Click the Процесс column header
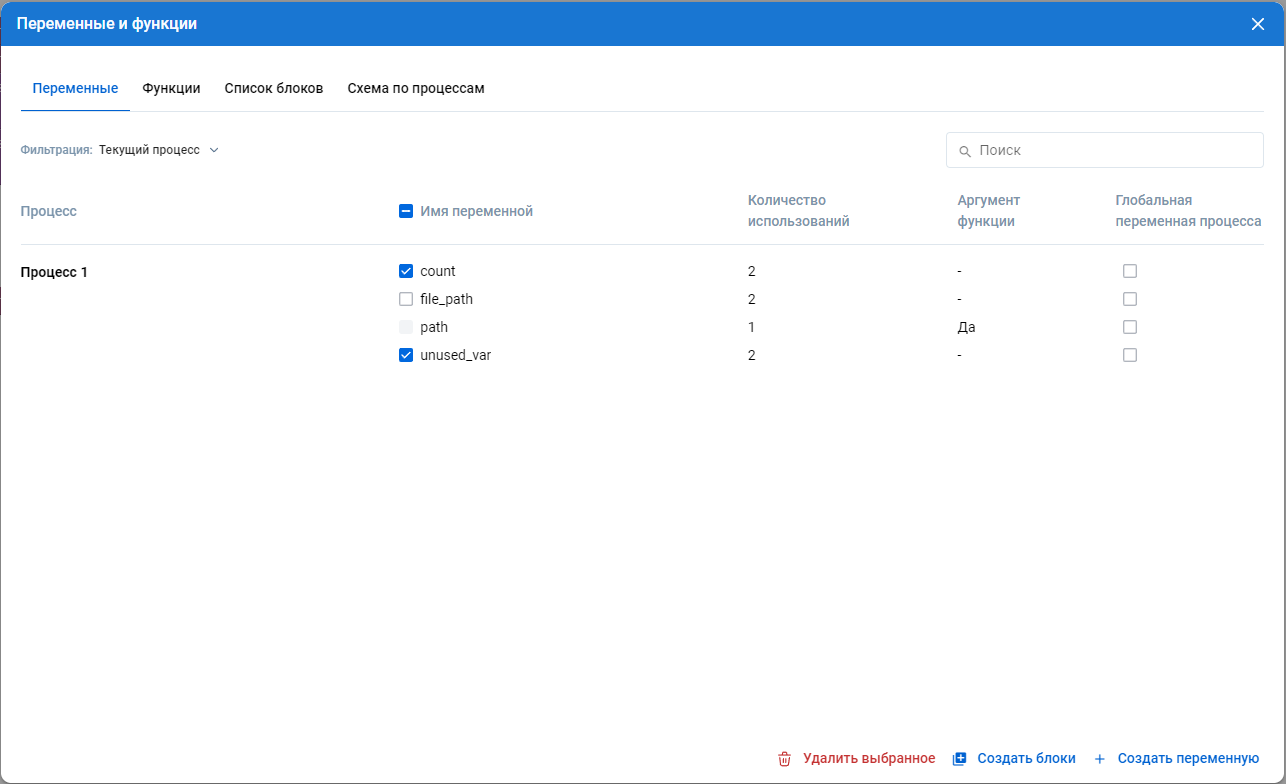 coord(49,211)
